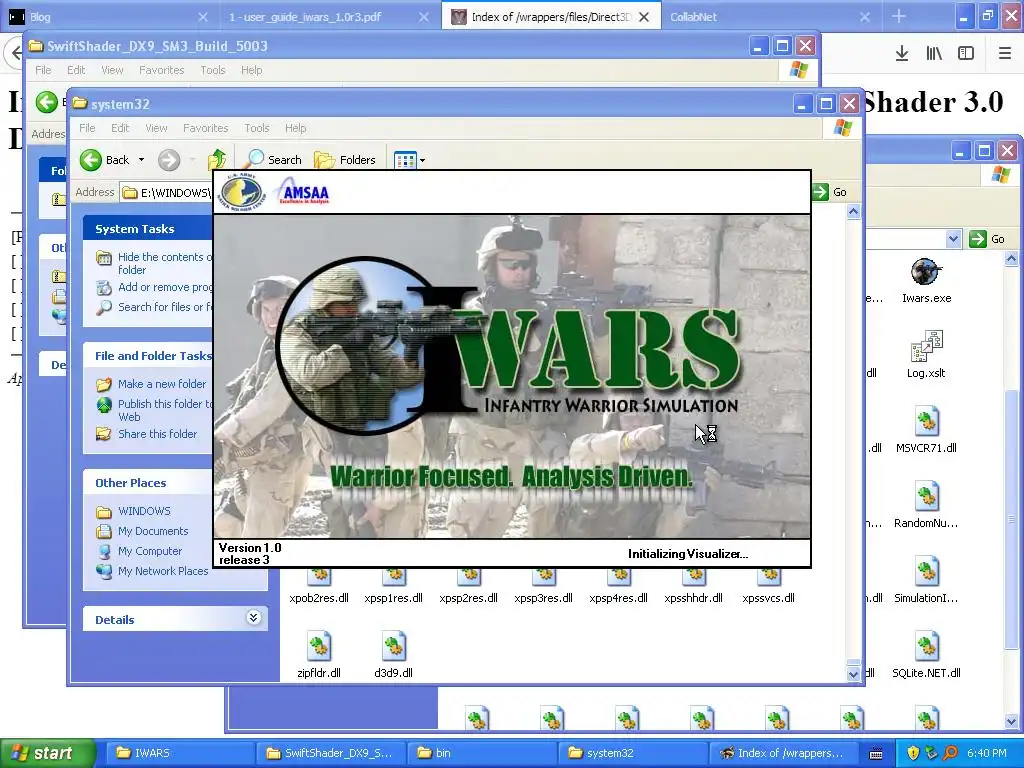Switch to system32 taskbar button
Viewport: 1024px width, 768px height.
click(x=633, y=753)
